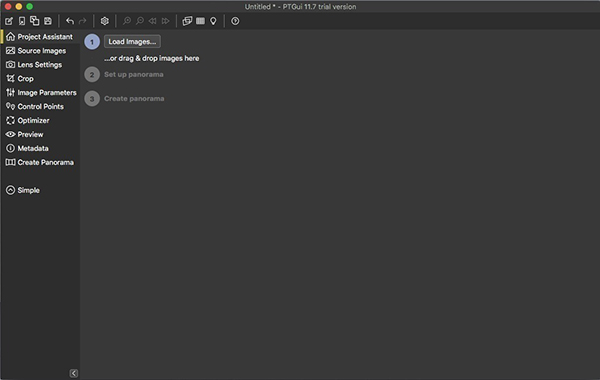Click the fast-forward next image icon
The image size is (600, 380).
coord(165,21)
